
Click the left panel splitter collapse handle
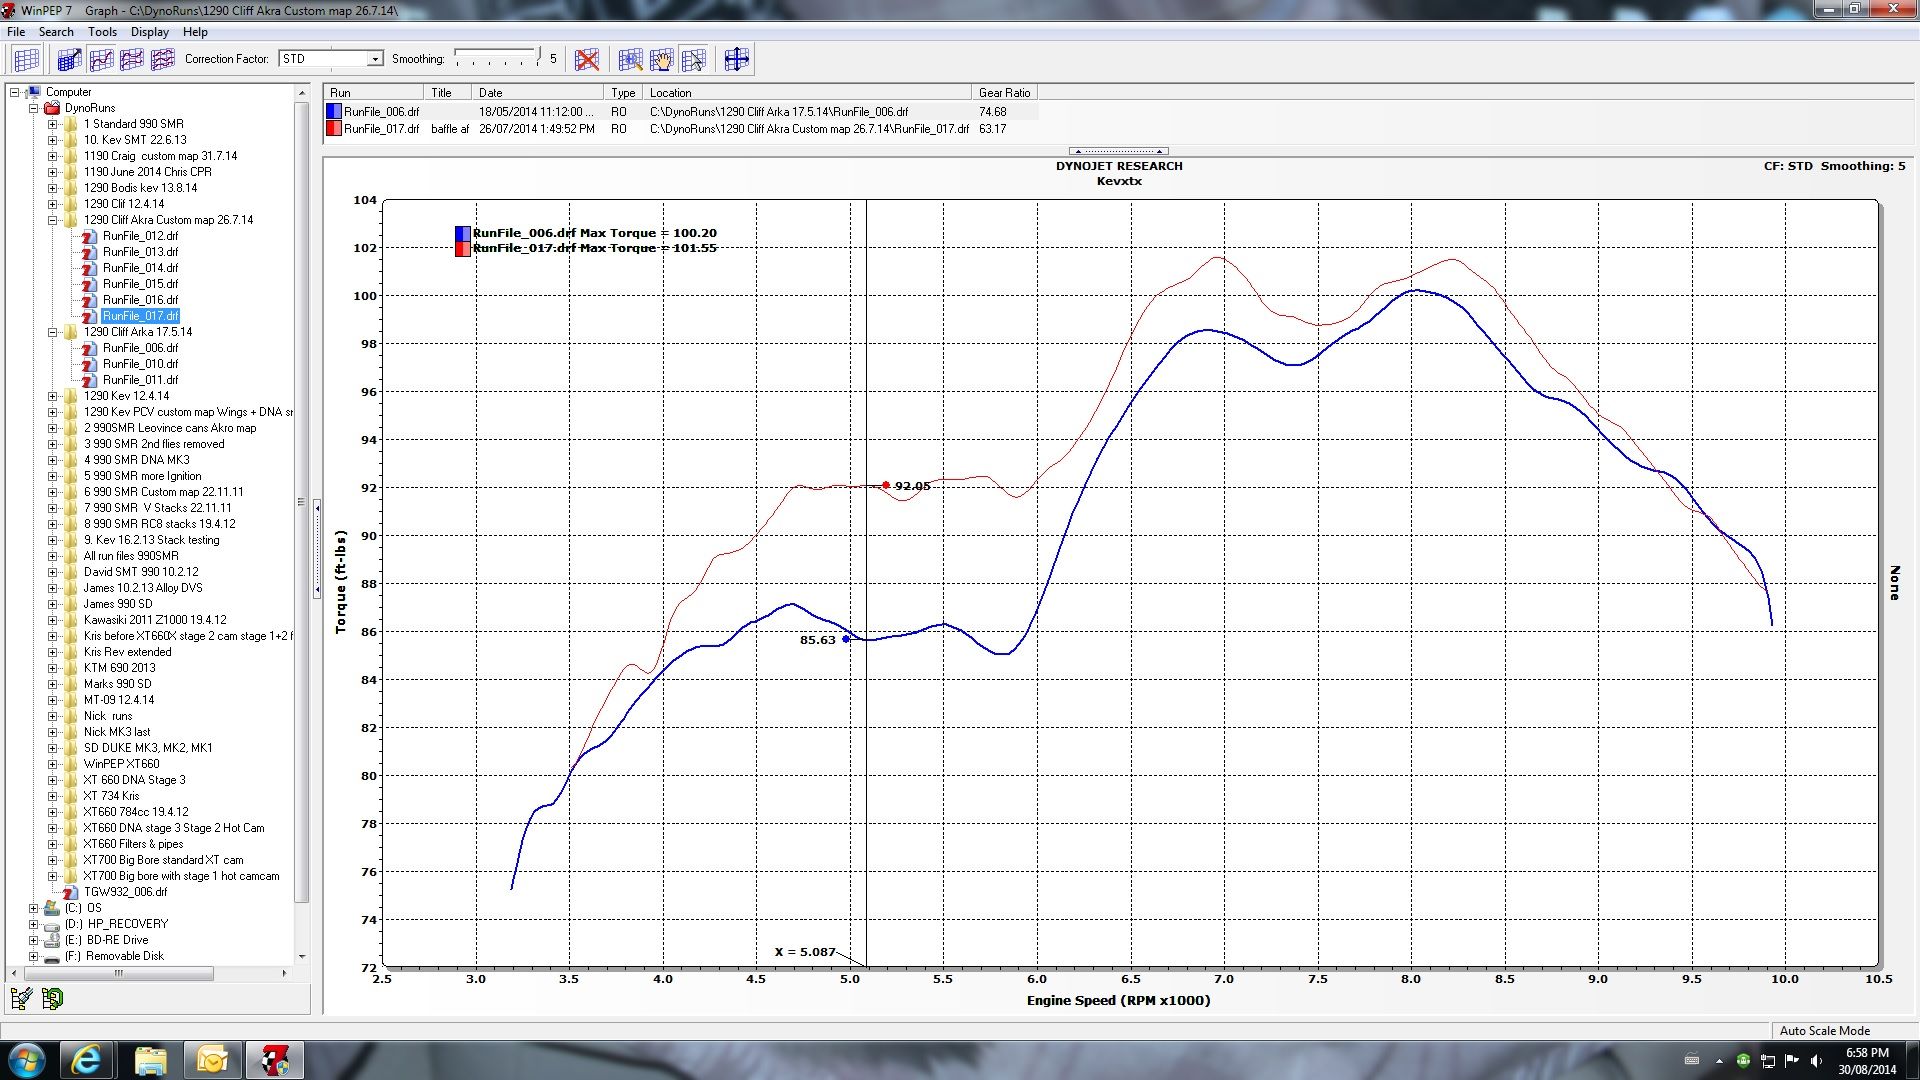pyautogui.click(x=317, y=550)
